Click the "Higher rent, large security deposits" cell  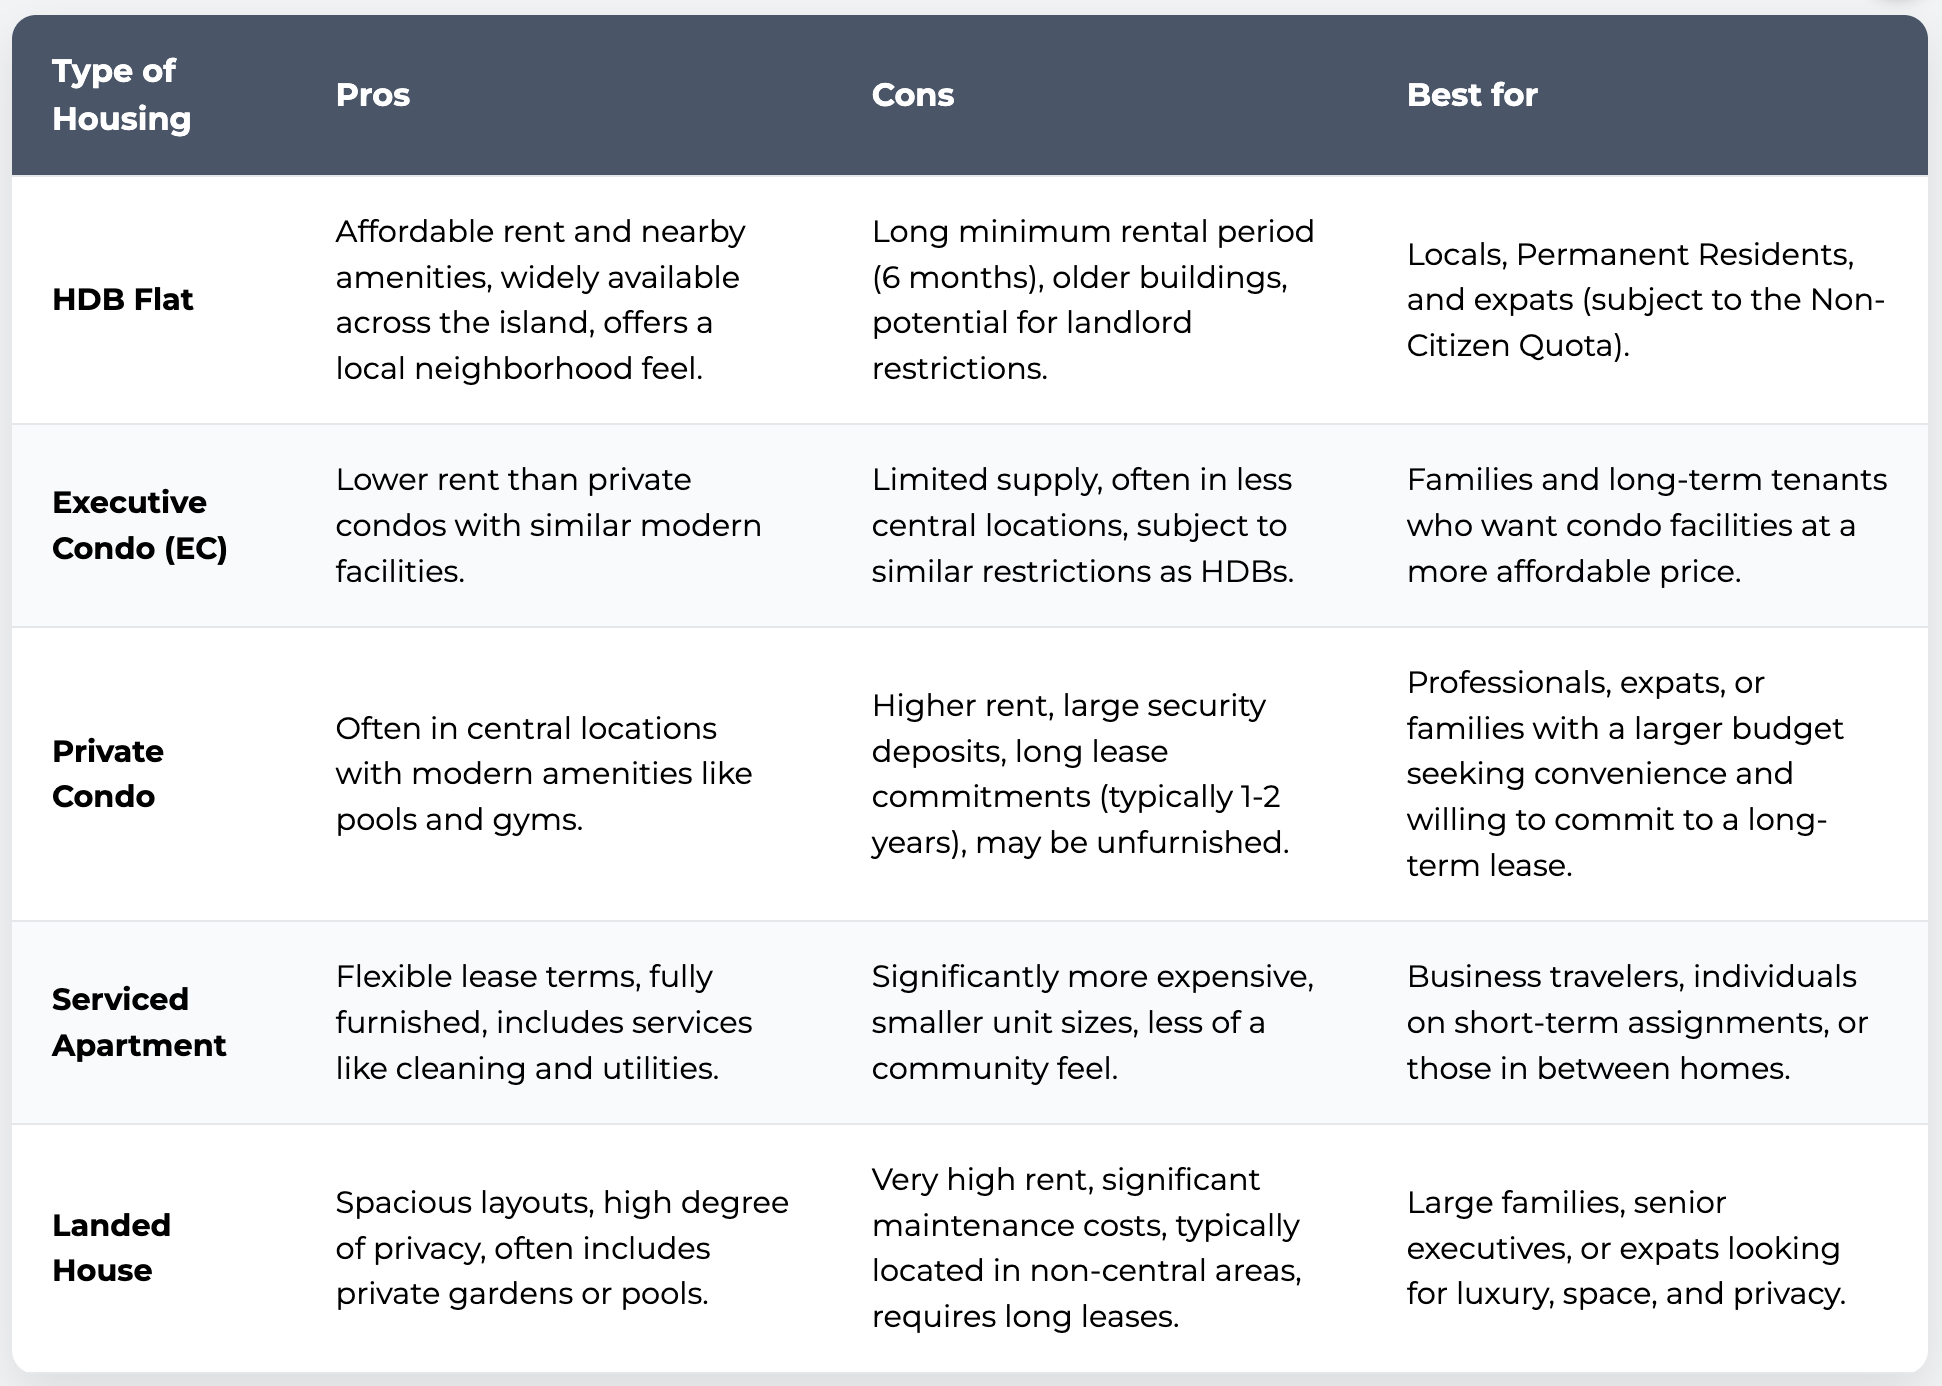click(x=1079, y=773)
